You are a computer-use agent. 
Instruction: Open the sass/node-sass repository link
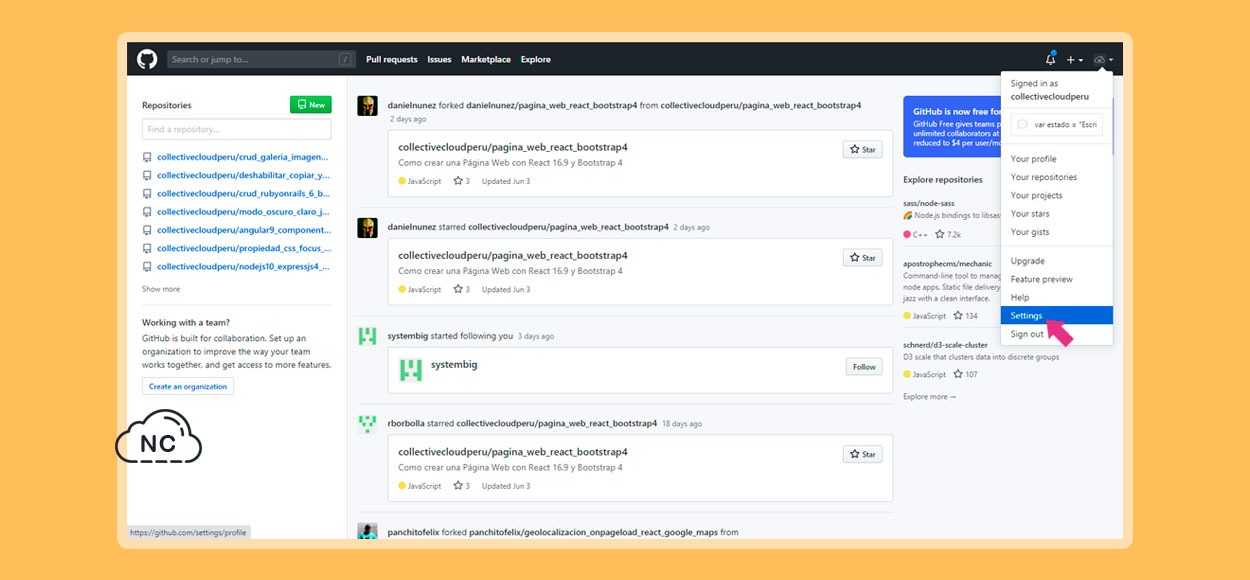(x=929, y=203)
